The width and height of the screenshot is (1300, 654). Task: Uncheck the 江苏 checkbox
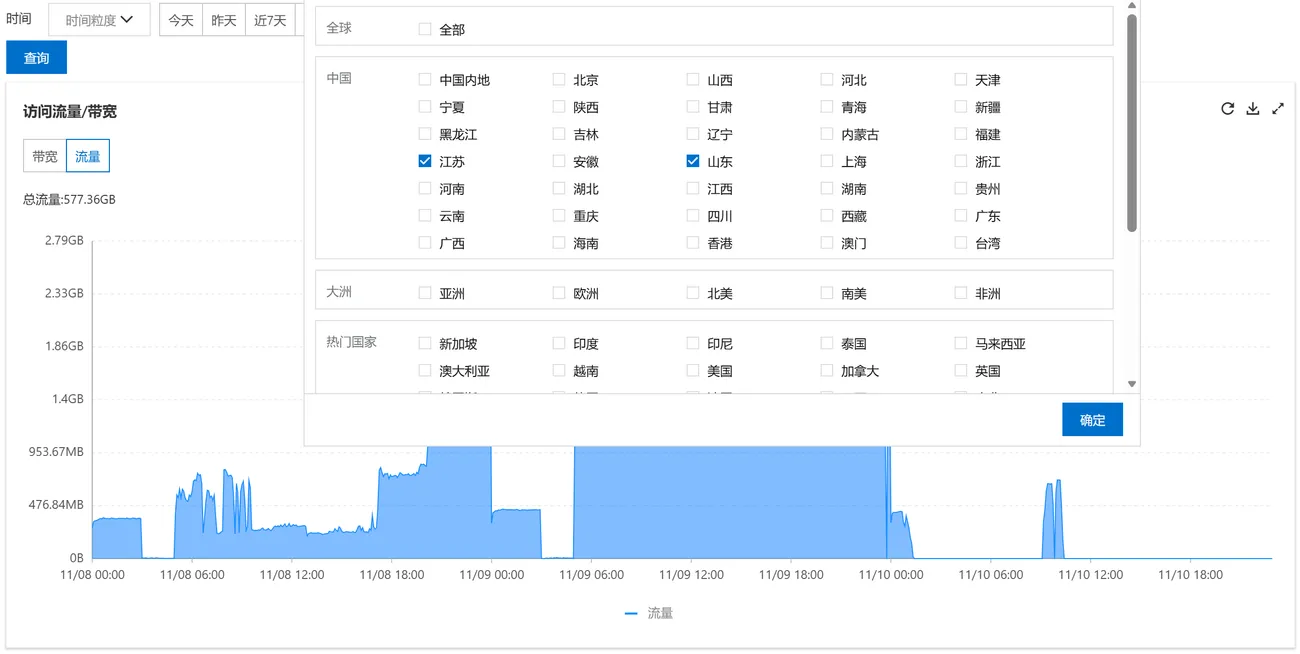pos(425,161)
